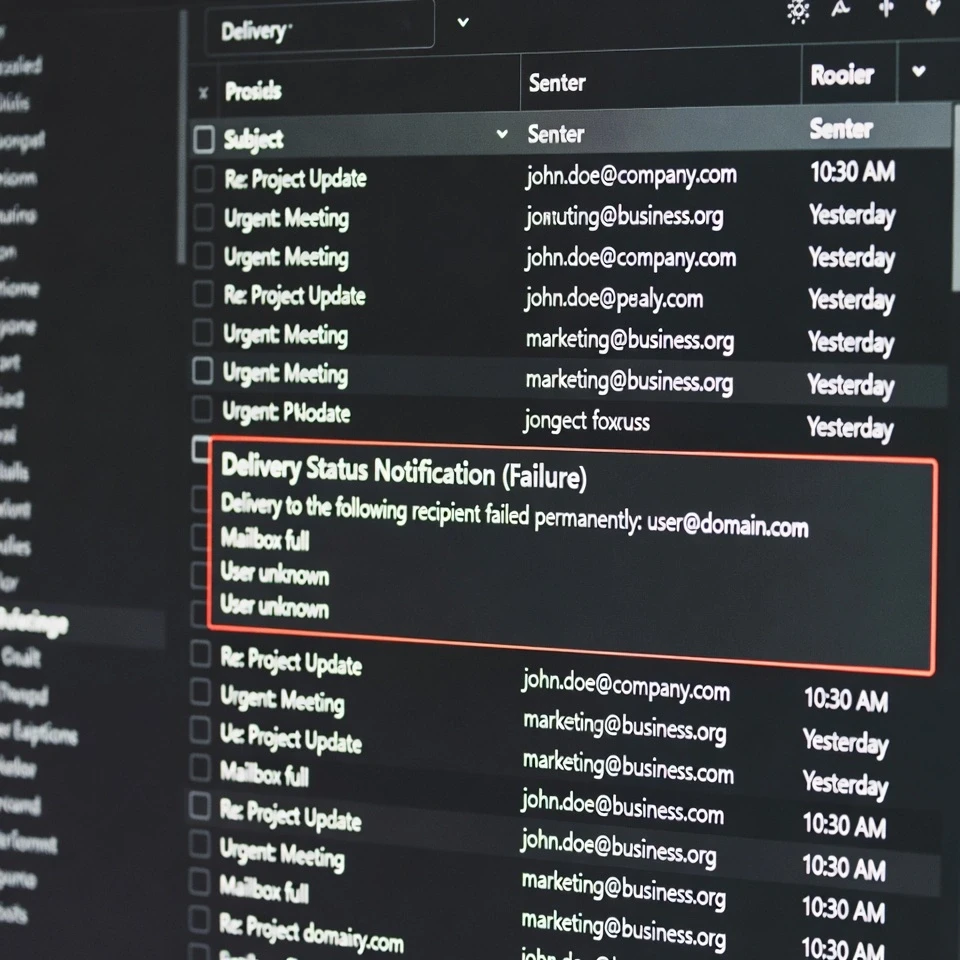Check the 'Re: Project Update' email checkbox
The width and height of the screenshot is (960, 960).
(x=204, y=180)
